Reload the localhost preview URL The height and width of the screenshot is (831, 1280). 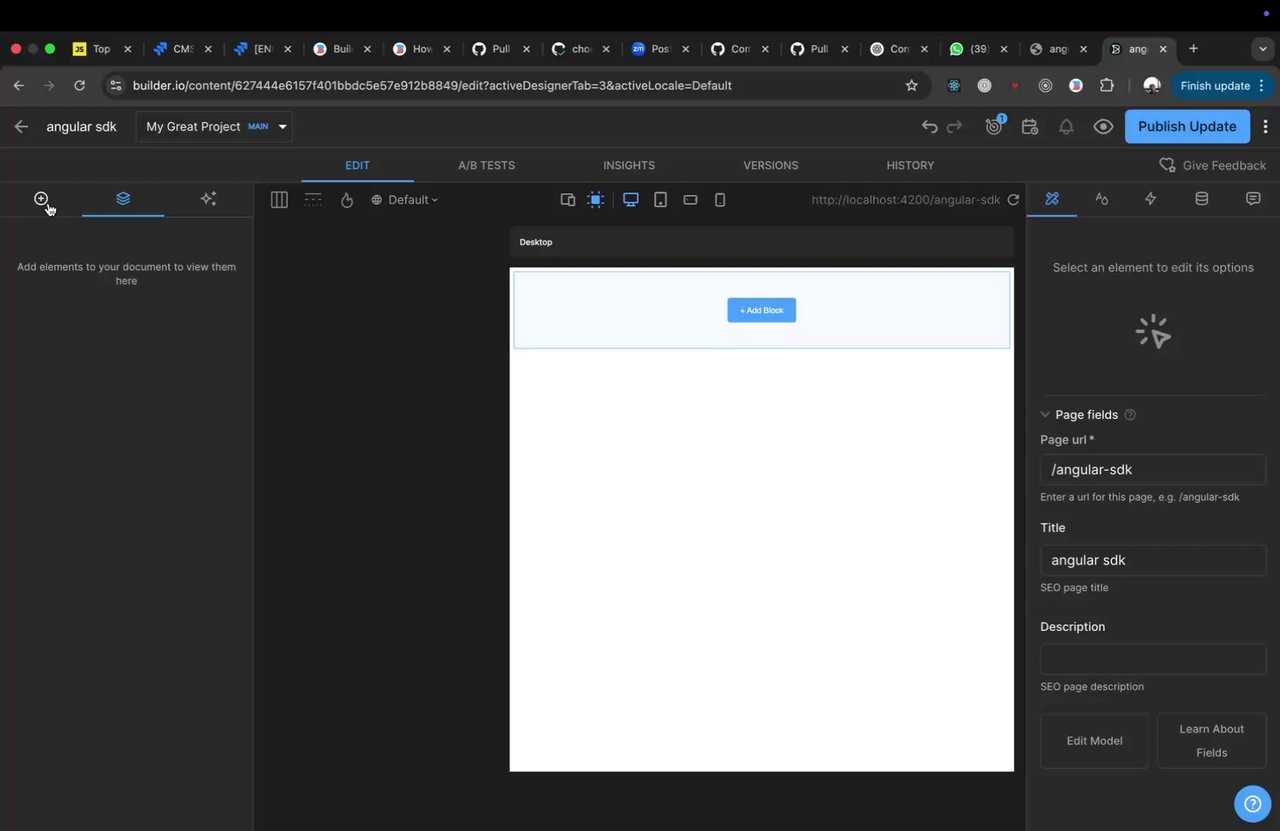(1013, 200)
